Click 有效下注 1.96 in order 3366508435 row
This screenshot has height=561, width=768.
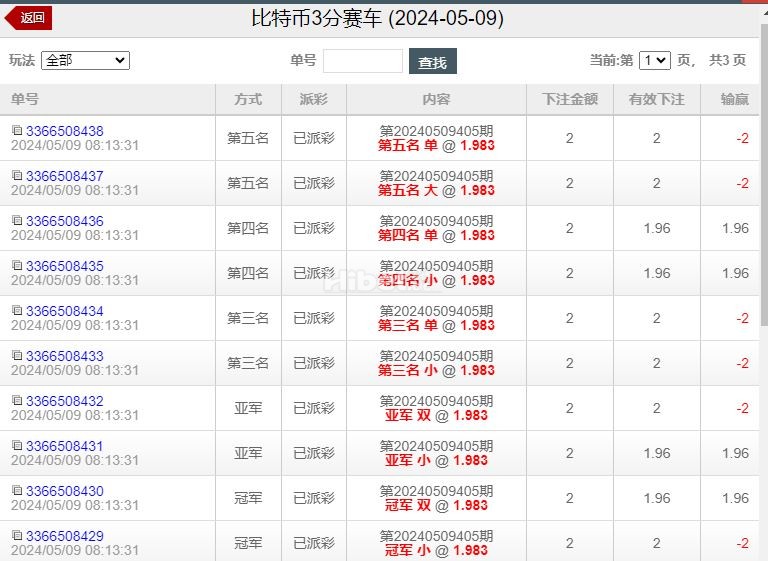click(657, 273)
